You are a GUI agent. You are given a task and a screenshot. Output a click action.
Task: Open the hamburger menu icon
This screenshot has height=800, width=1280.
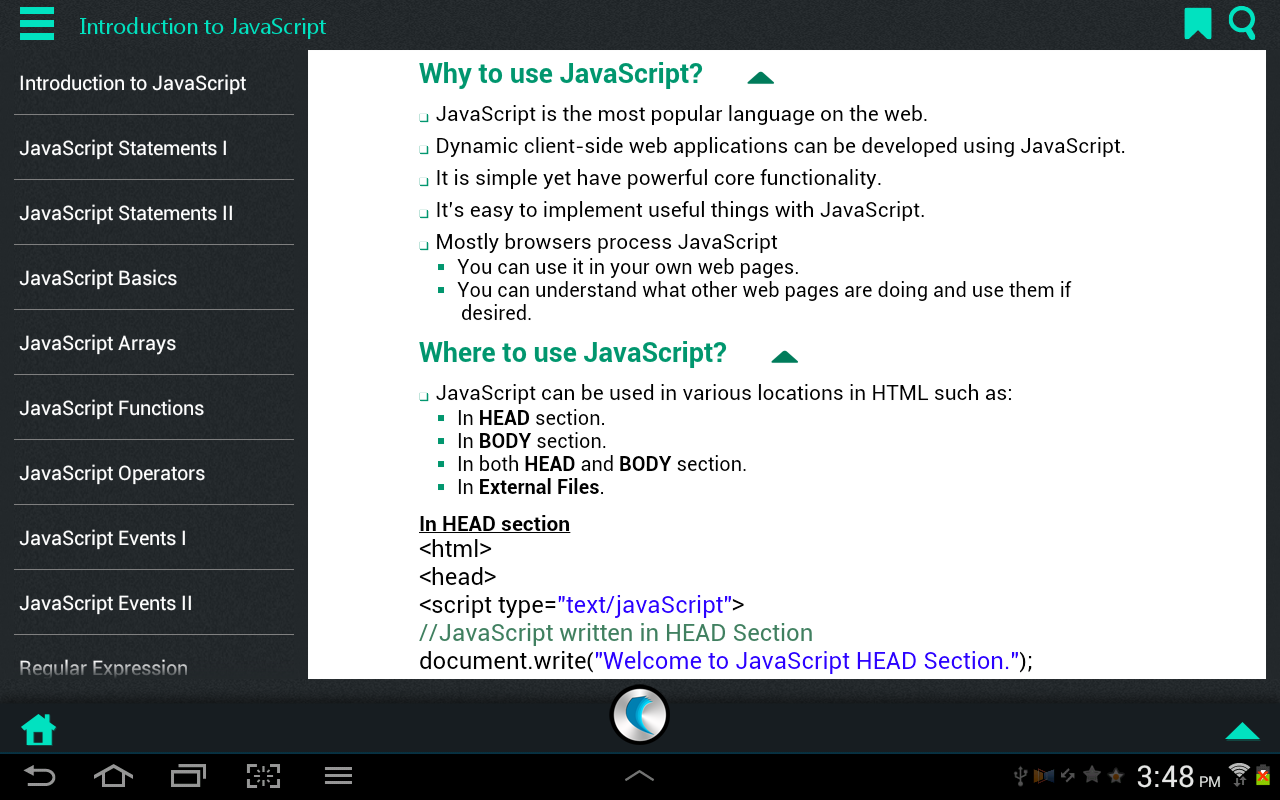(37, 23)
